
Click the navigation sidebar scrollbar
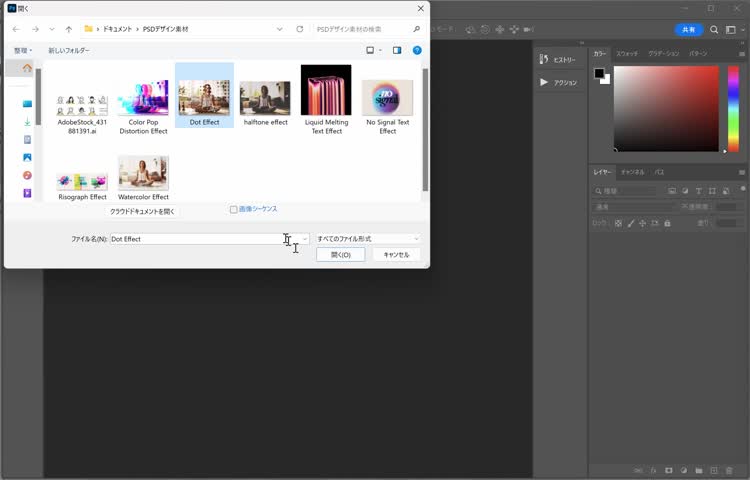(38, 97)
